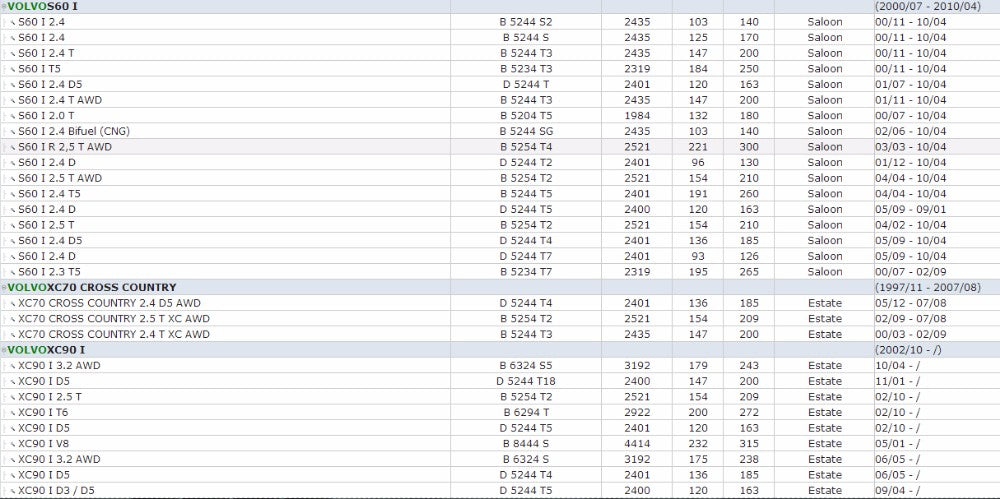This screenshot has height=499, width=1000.
Task: Click the VOLVO XC70 CROSS COUNTRY header text
Action: [92, 288]
